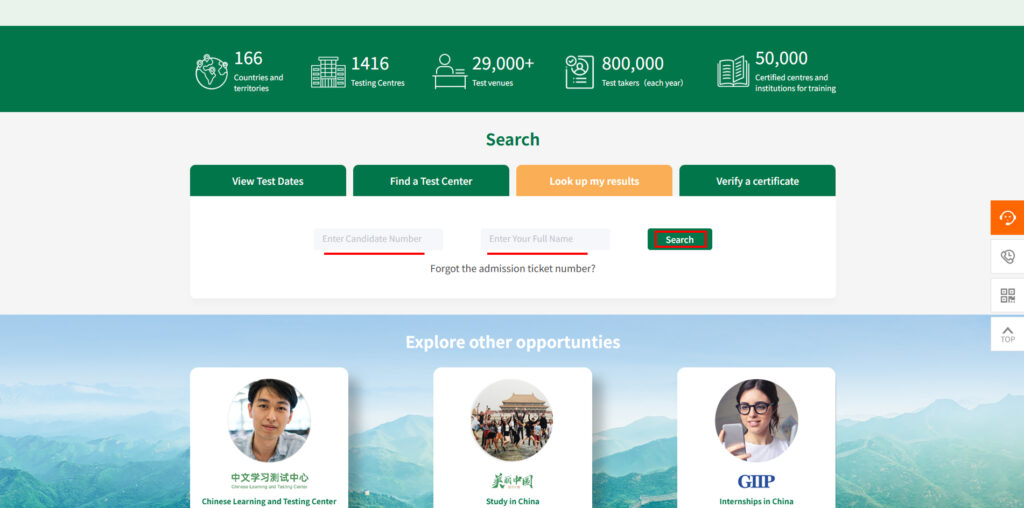
Task: Click the desk icon for test venues
Action: click(x=450, y=71)
